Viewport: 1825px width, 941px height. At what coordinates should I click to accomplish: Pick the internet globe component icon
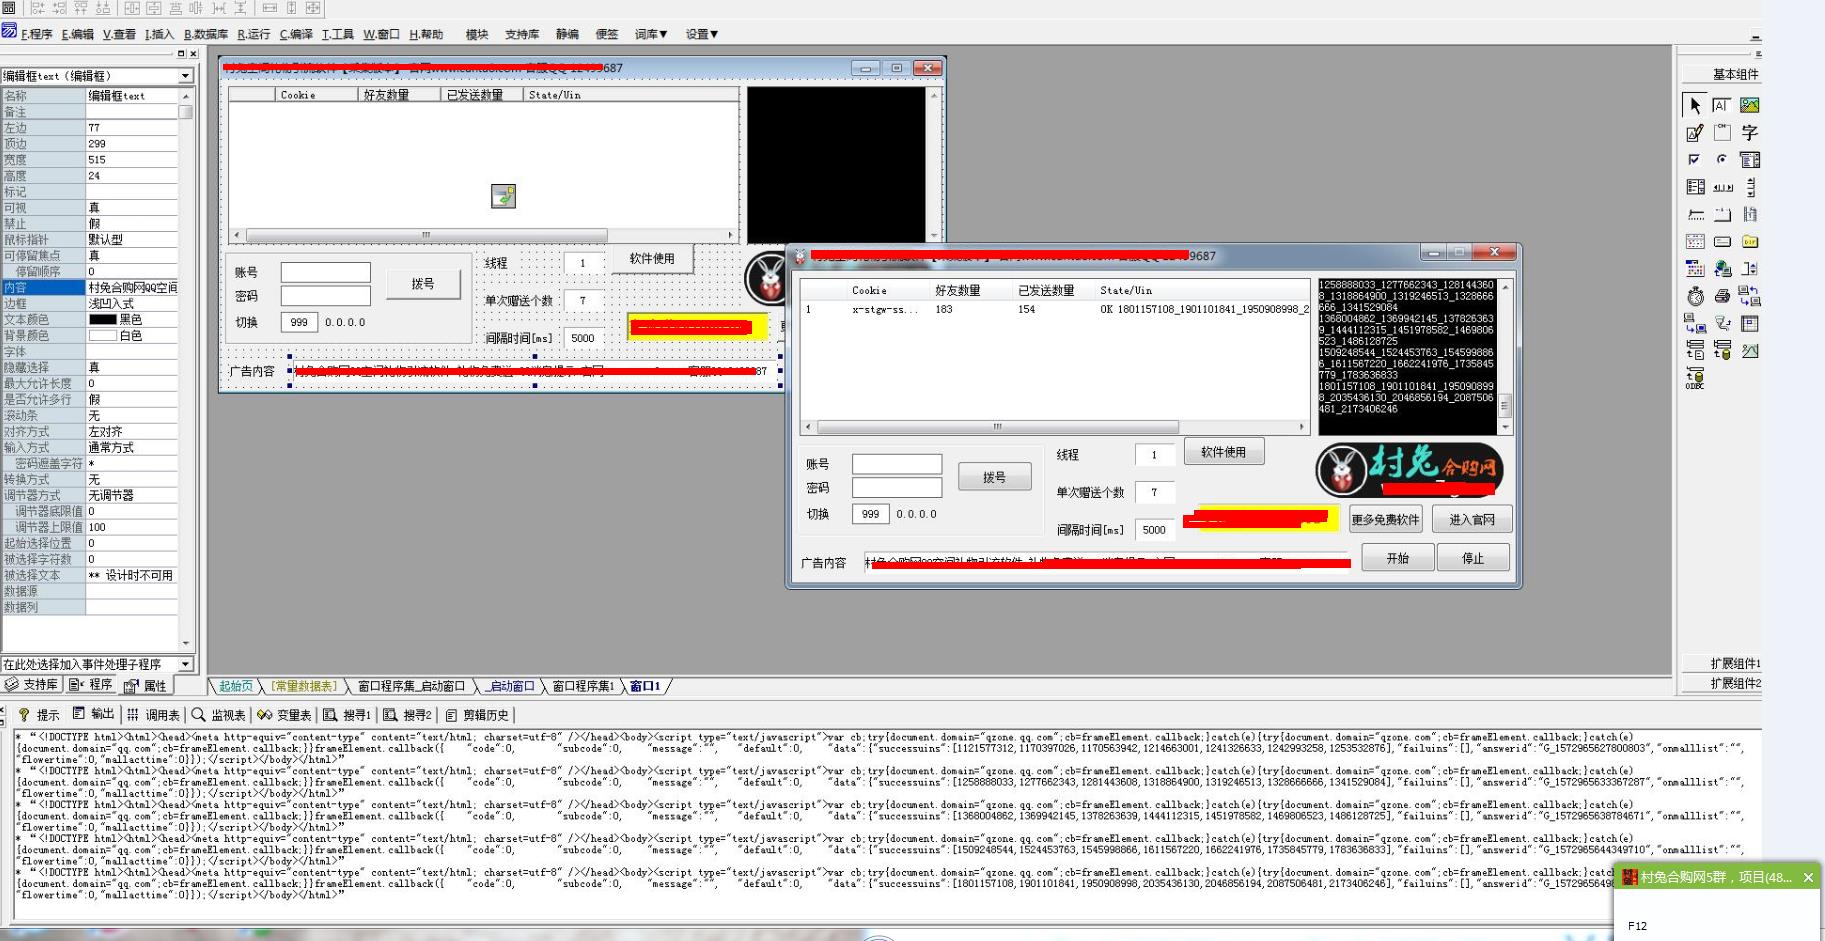click(x=1722, y=269)
